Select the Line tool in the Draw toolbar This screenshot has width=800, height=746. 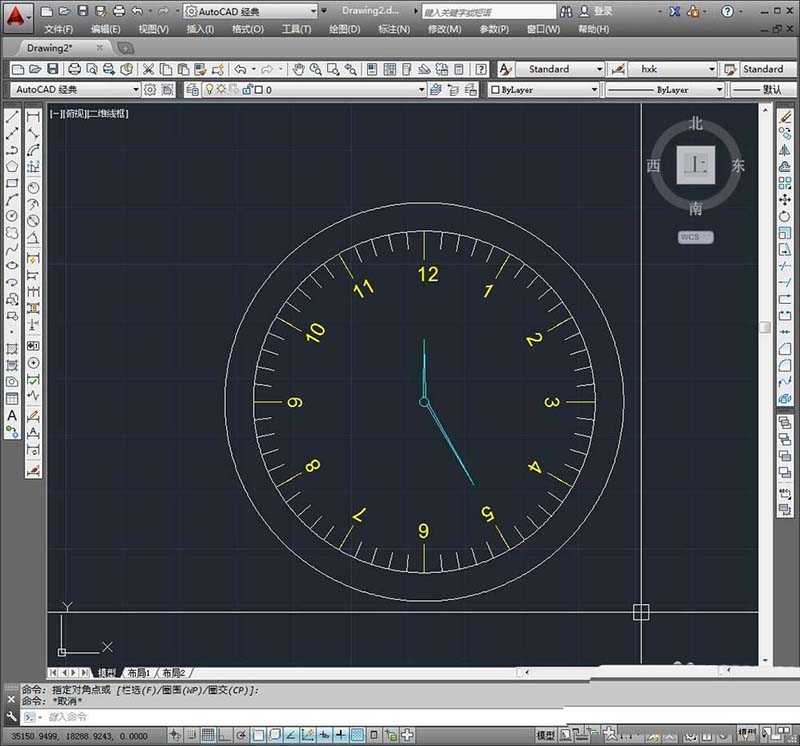13,115
